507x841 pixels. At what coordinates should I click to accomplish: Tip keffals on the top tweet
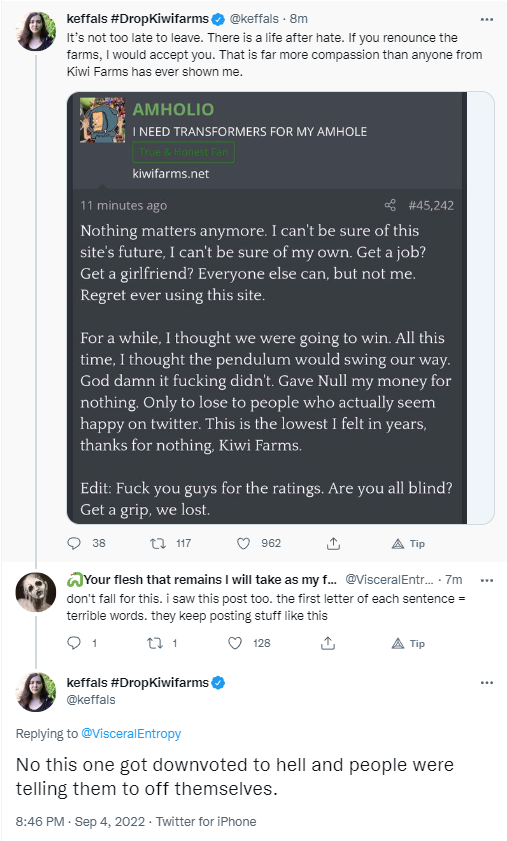[x=408, y=544]
